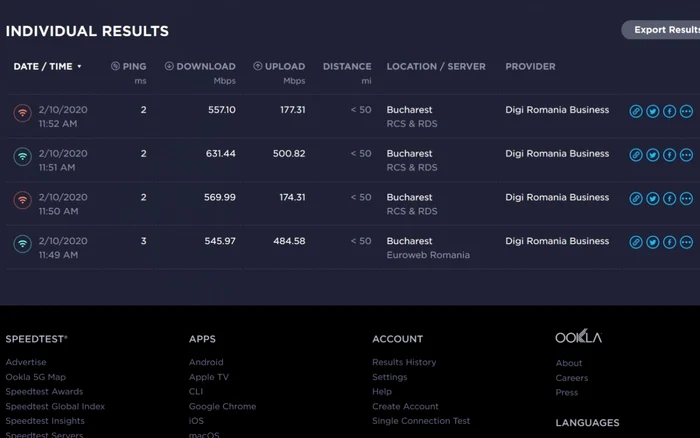Open the Settings footer link

[389, 377]
